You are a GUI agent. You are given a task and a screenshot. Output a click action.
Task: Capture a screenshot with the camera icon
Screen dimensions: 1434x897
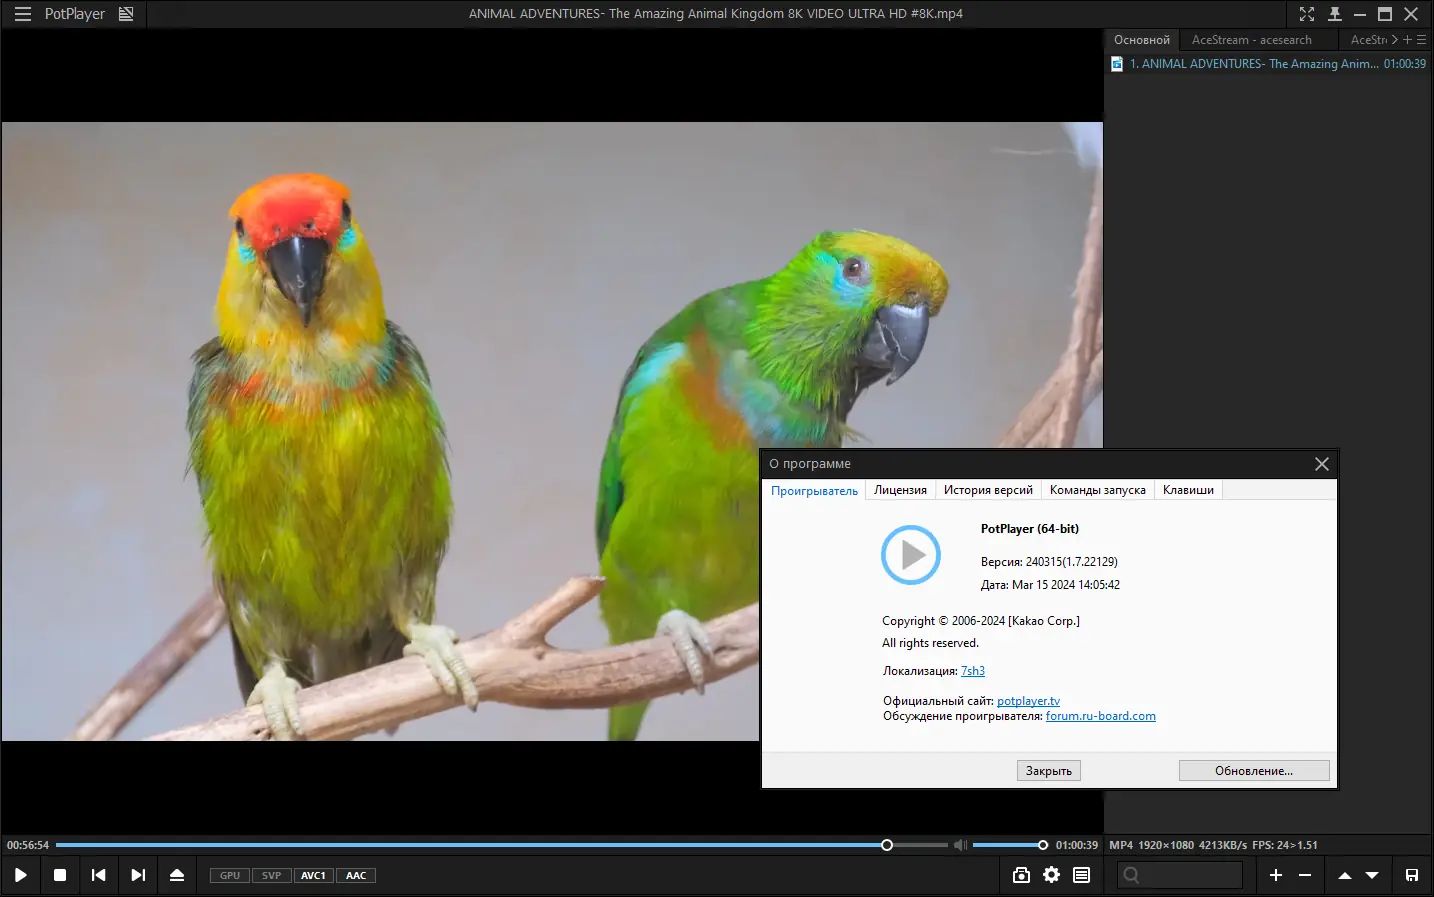1021,875
